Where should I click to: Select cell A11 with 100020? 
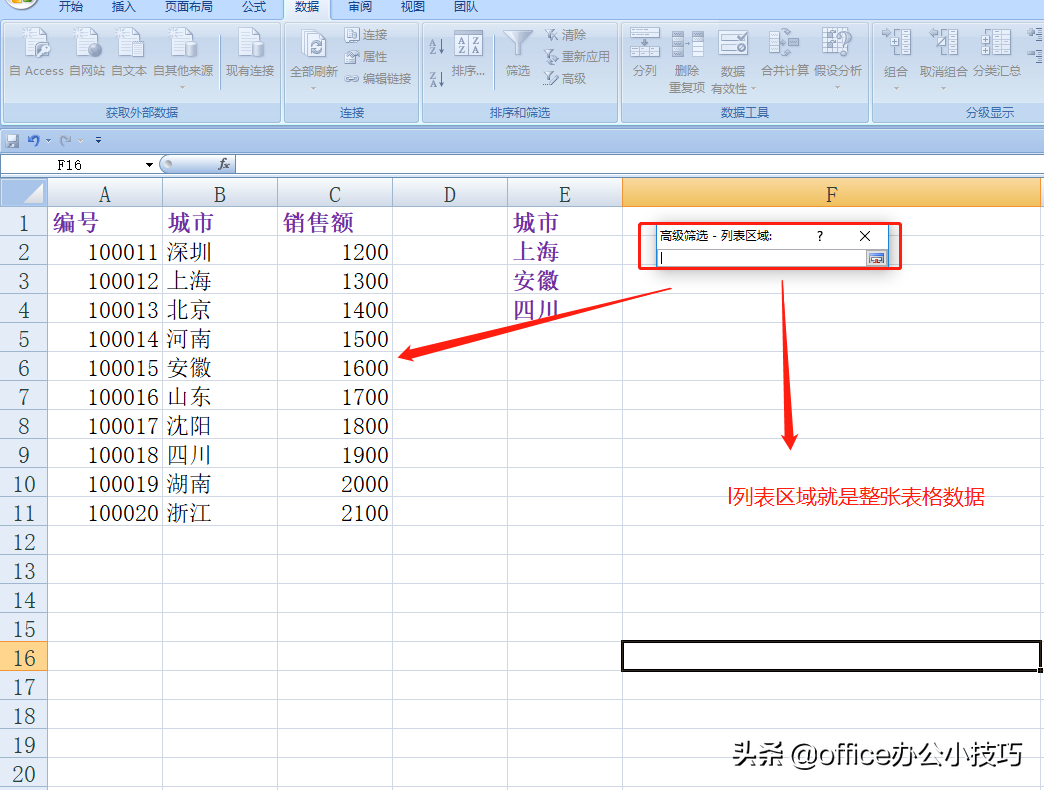point(105,513)
